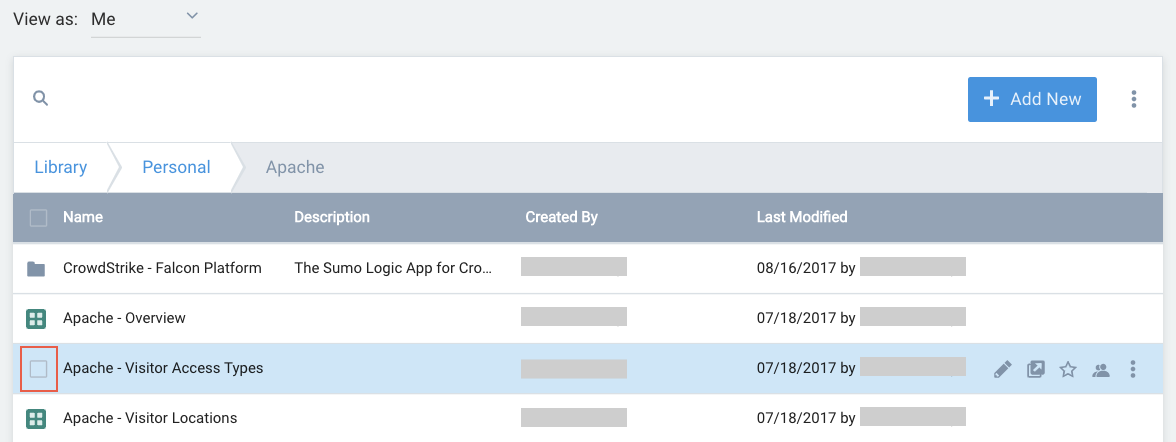This screenshot has width=1176, height=442.
Task: Click the CrowdStrike folder icon
Action: tap(37, 268)
